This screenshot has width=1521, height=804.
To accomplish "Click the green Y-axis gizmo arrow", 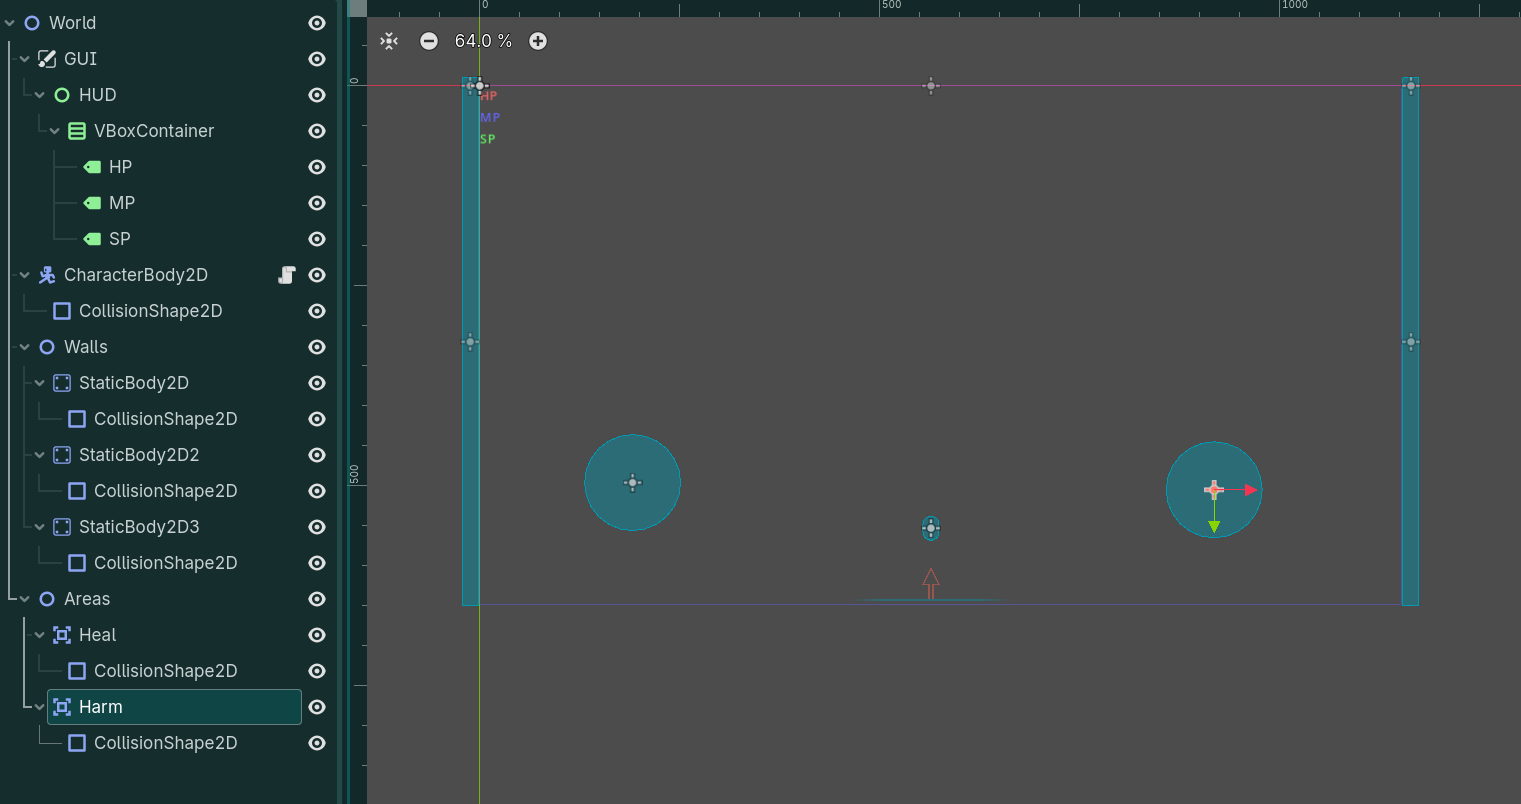I will coord(1214,527).
